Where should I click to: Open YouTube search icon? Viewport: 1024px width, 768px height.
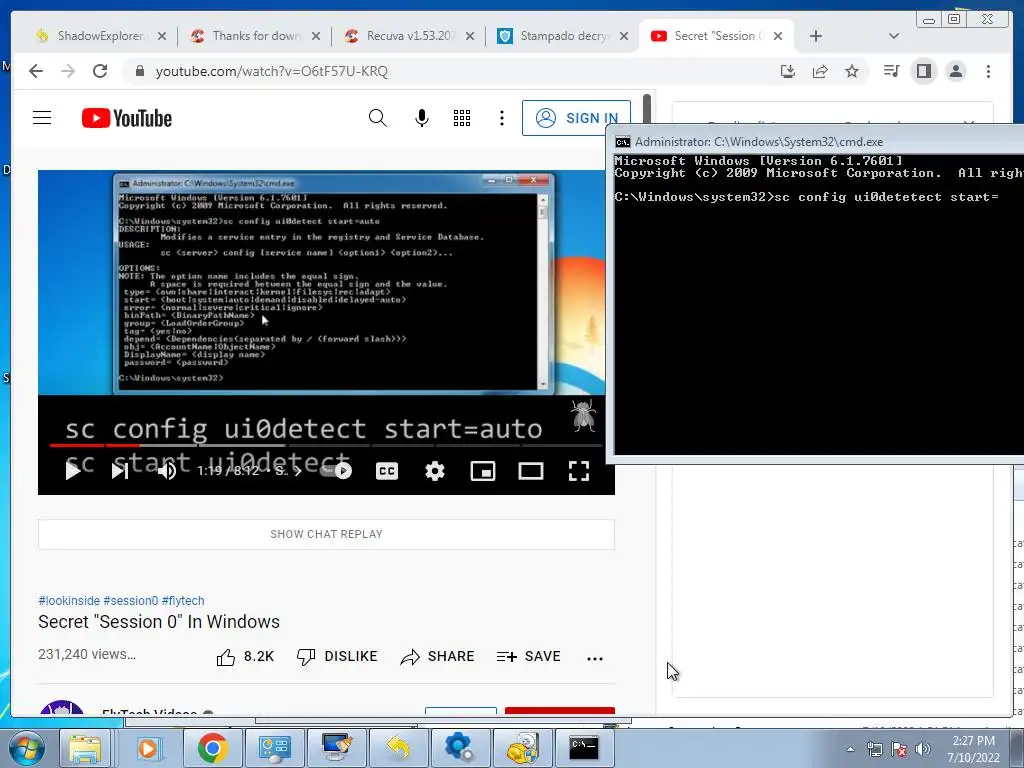pos(377,118)
